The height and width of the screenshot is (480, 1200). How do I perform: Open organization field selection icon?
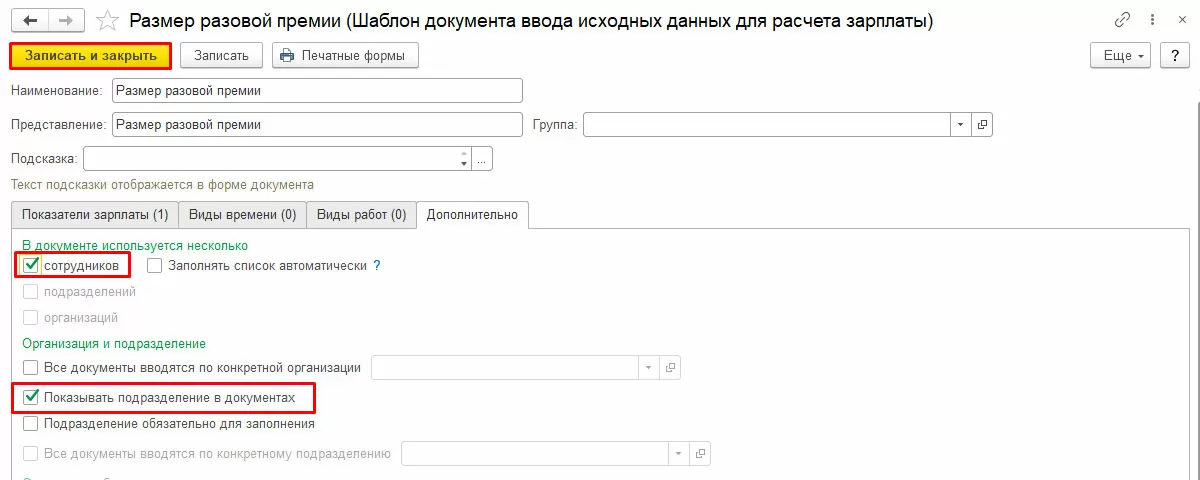pyautogui.click(x=671, y=367)
